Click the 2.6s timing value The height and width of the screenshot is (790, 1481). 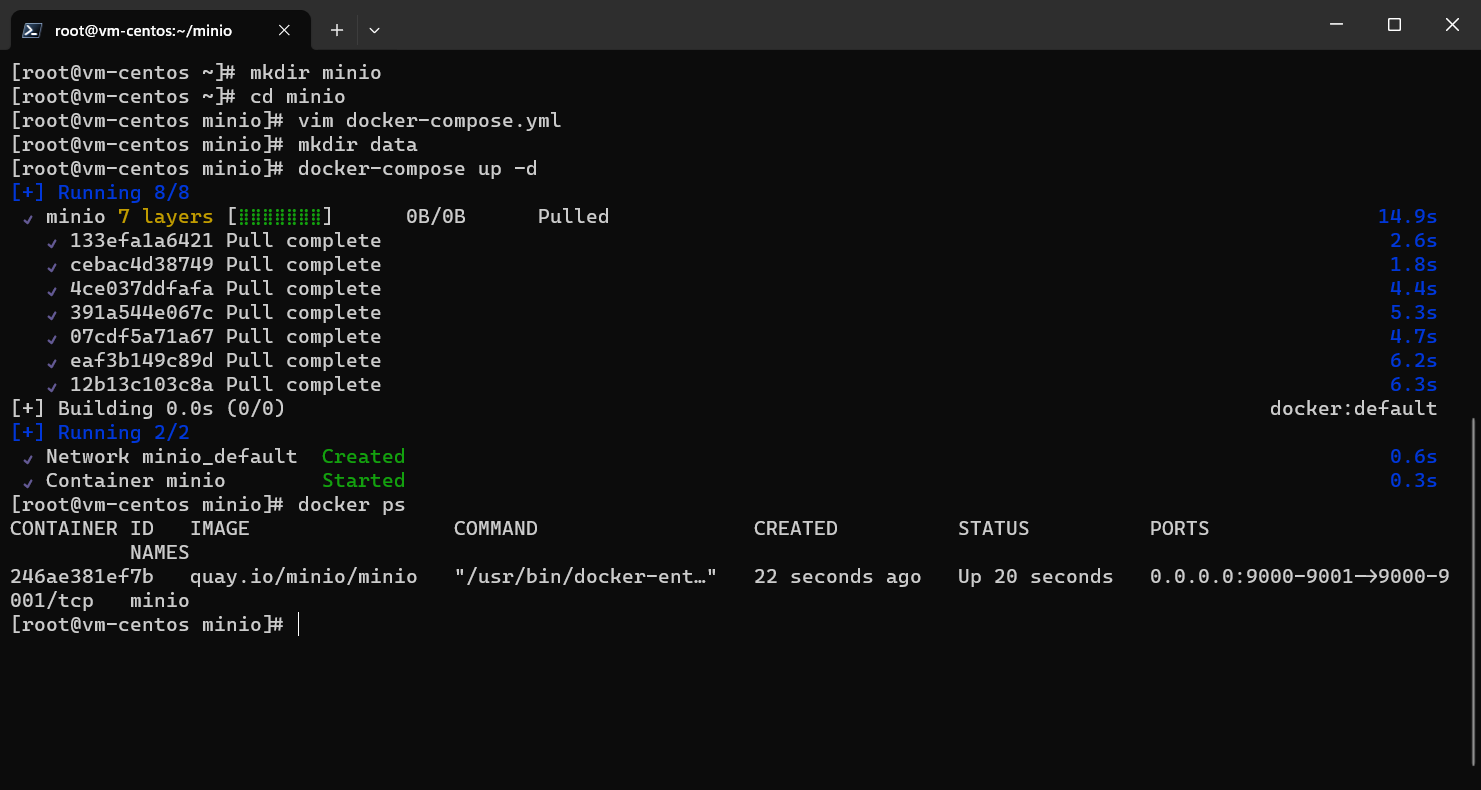tap(1413, 241)
